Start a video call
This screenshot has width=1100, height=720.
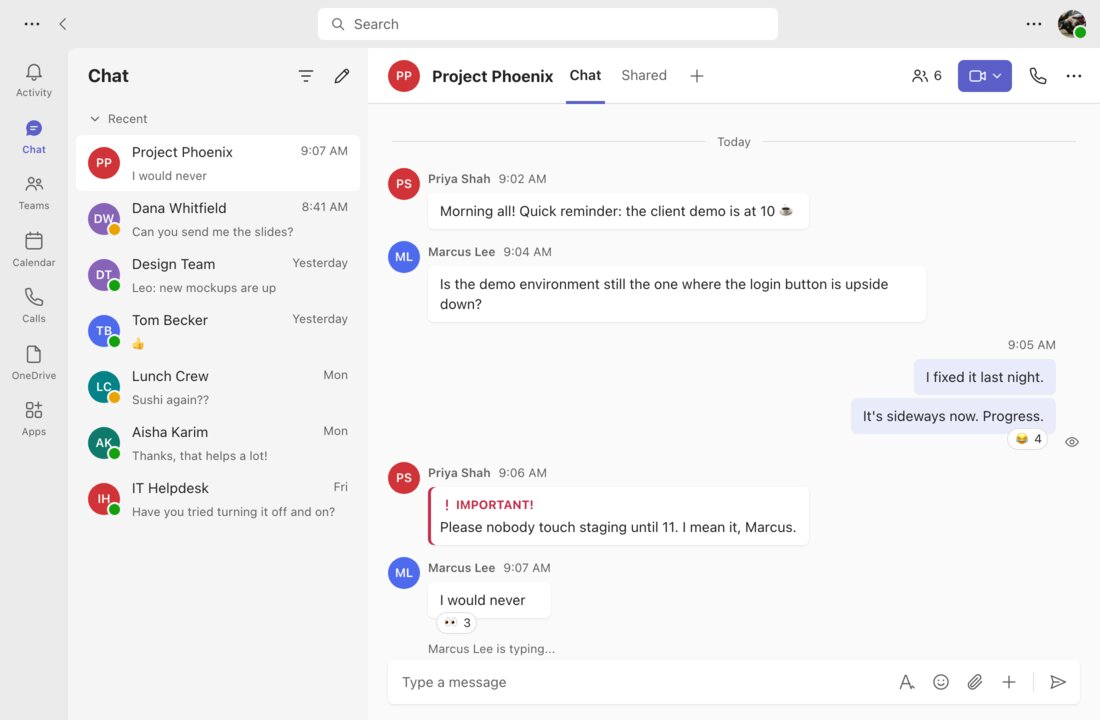(977, 76)
